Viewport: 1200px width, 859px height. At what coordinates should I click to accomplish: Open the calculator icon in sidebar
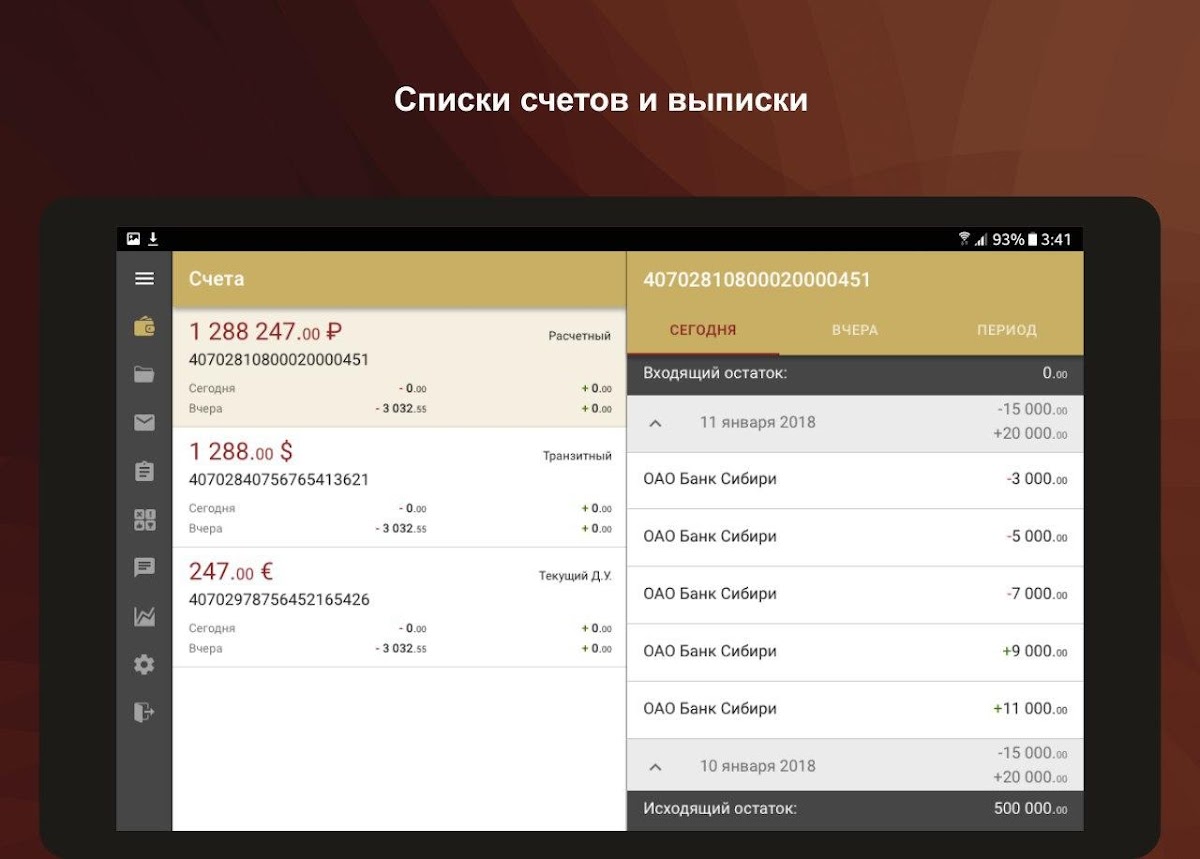[144, 520]
